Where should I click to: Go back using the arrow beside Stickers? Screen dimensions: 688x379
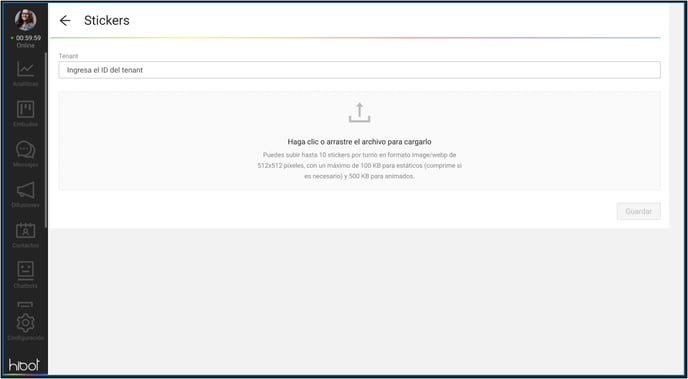65,21
